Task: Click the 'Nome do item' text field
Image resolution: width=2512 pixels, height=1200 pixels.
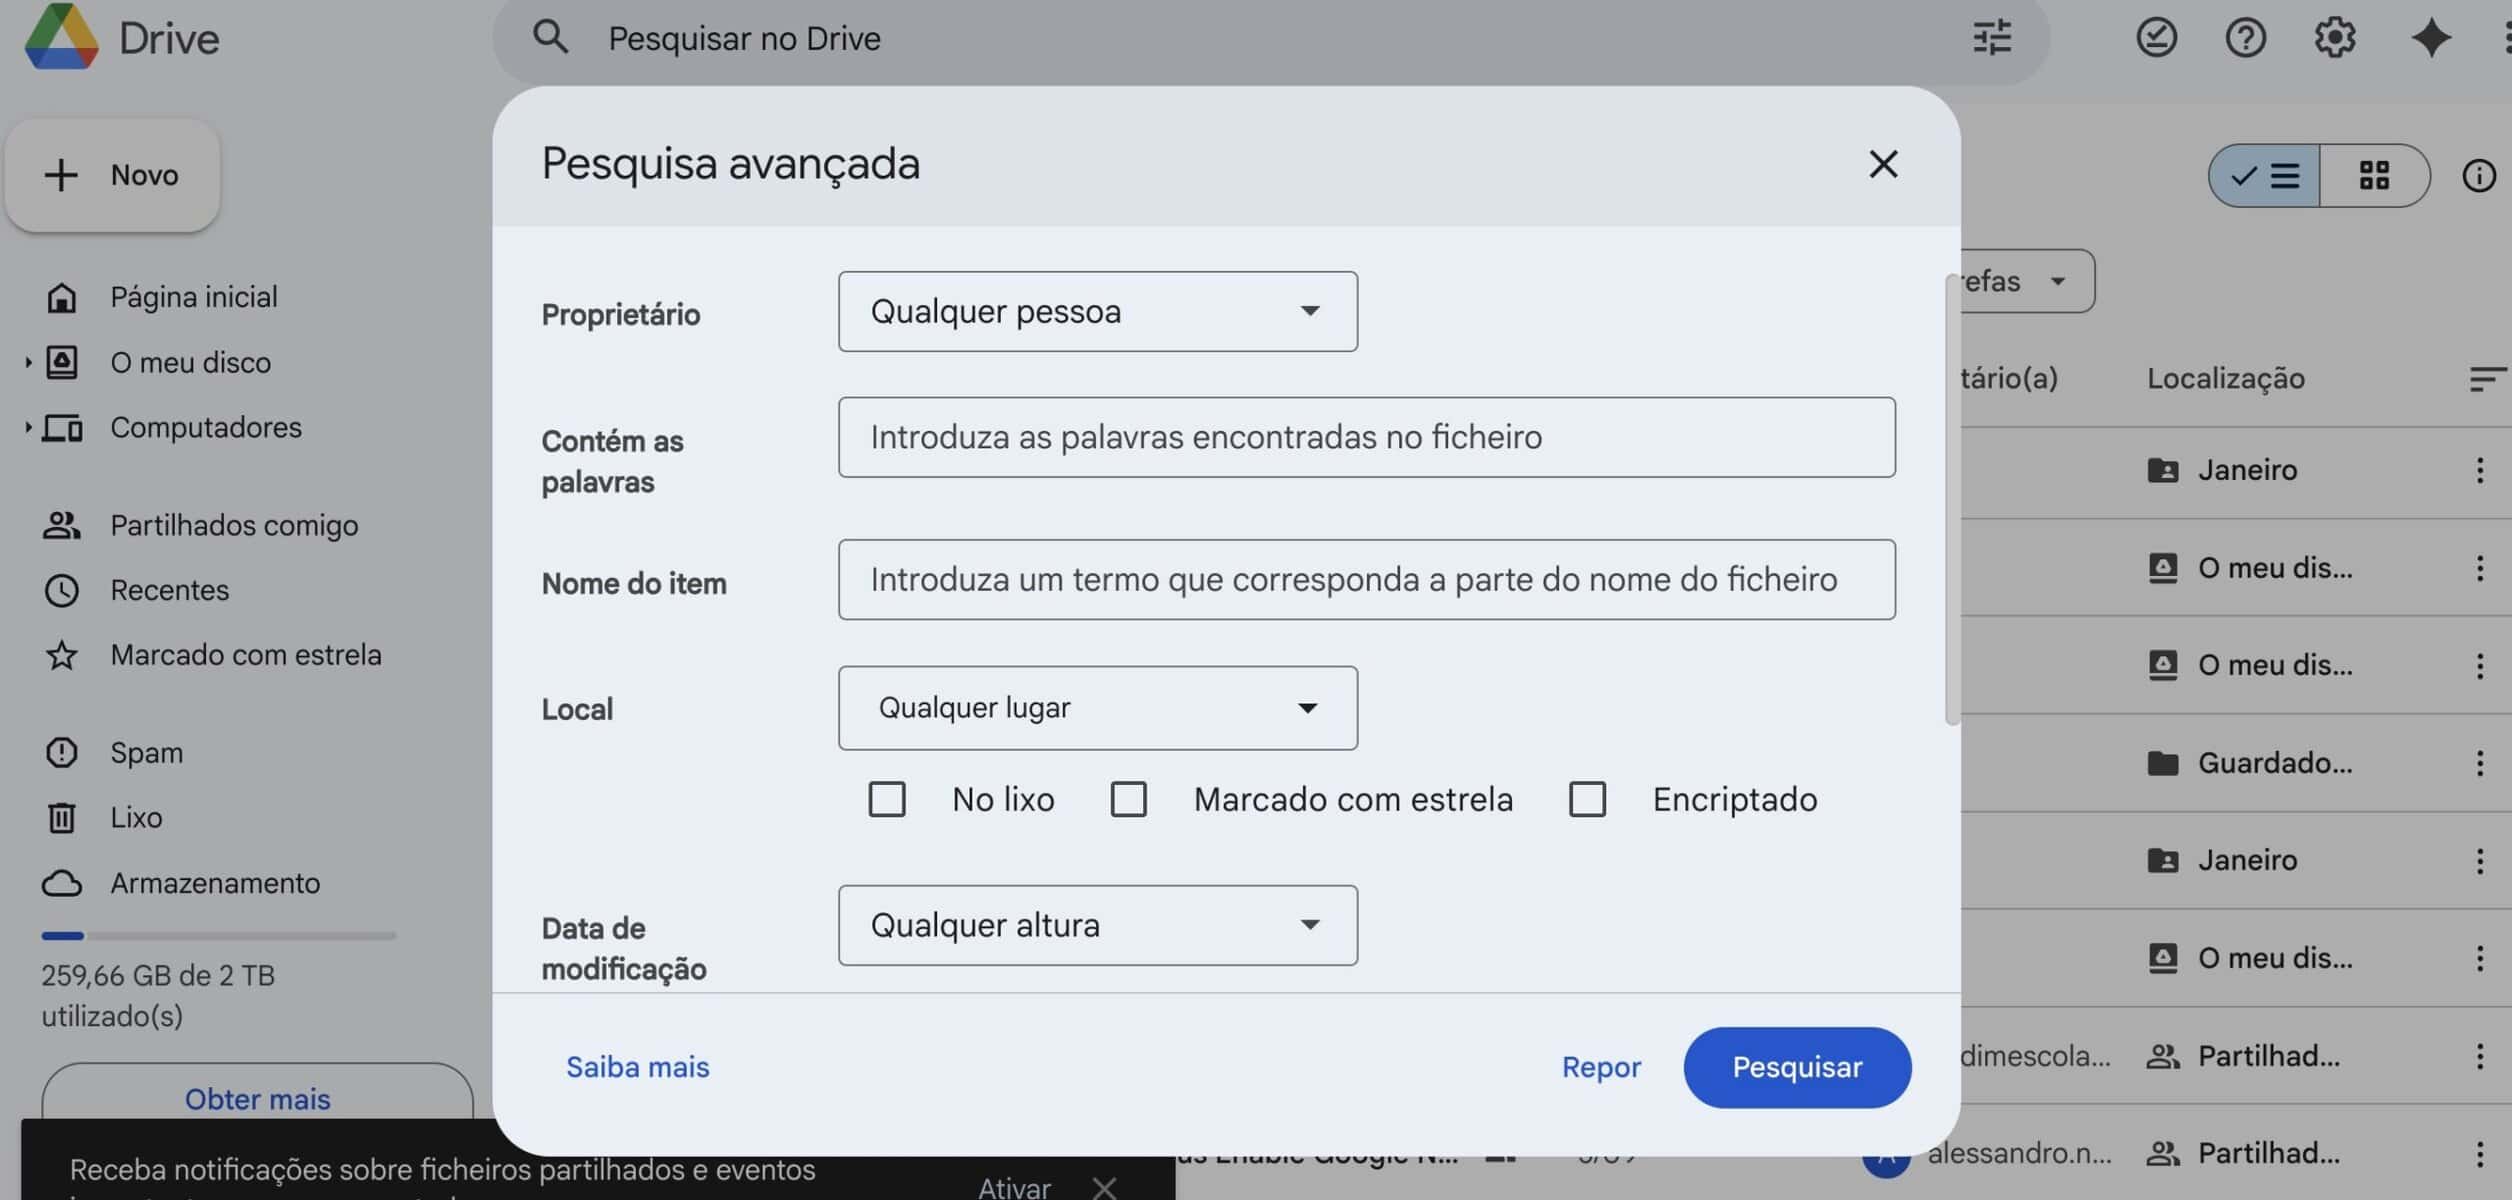Action: [x=1366, y=580]
